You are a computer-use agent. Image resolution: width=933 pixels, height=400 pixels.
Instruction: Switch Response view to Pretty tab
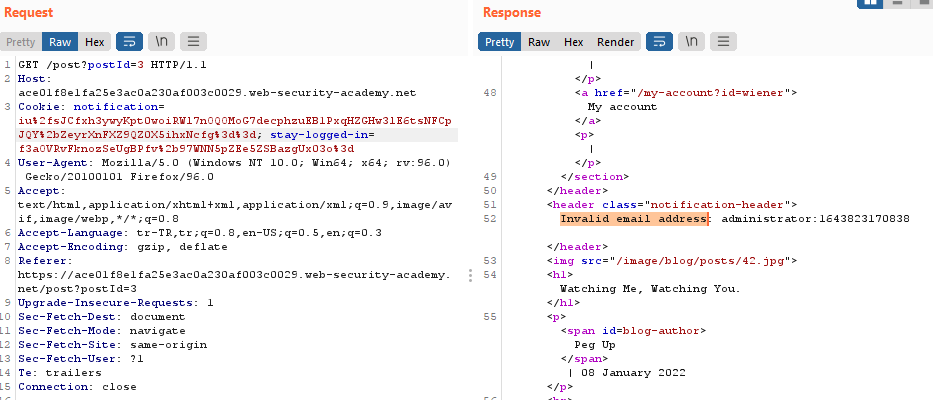(499, 42)
